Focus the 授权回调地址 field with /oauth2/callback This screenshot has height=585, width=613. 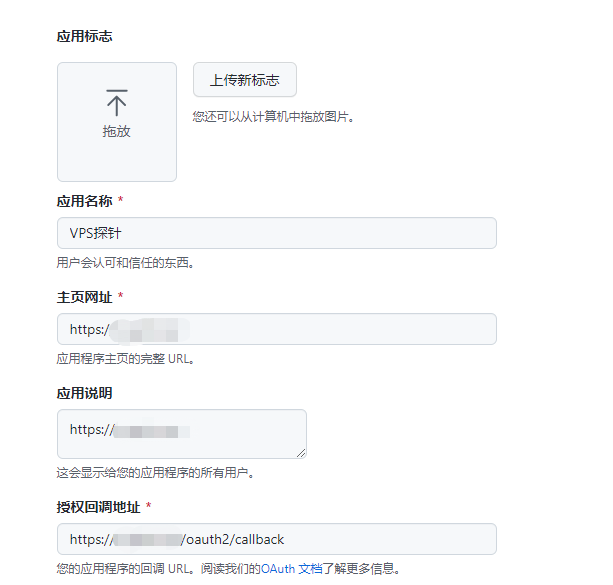click(277, 539)
